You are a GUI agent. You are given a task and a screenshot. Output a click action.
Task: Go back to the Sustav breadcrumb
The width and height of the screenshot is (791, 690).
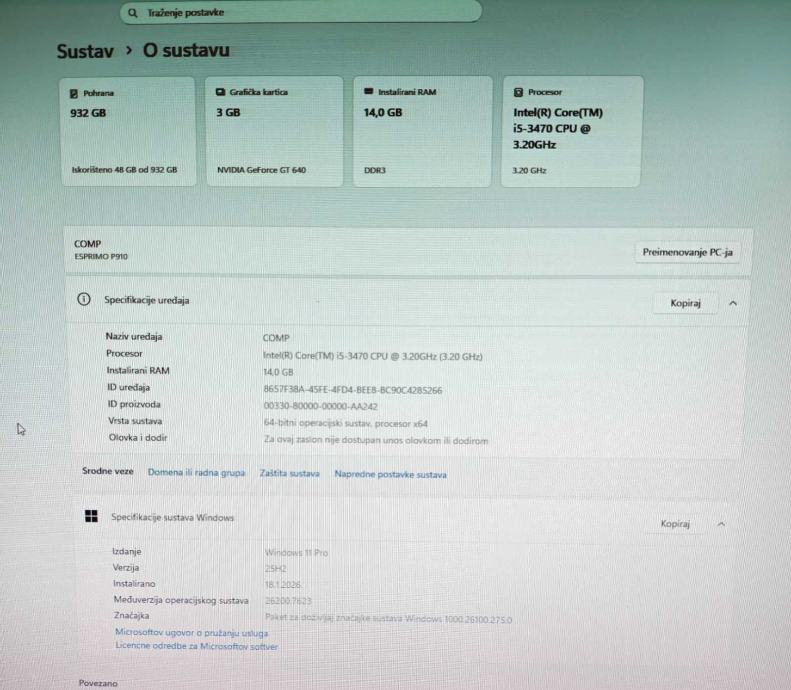(x=85, y=51)
